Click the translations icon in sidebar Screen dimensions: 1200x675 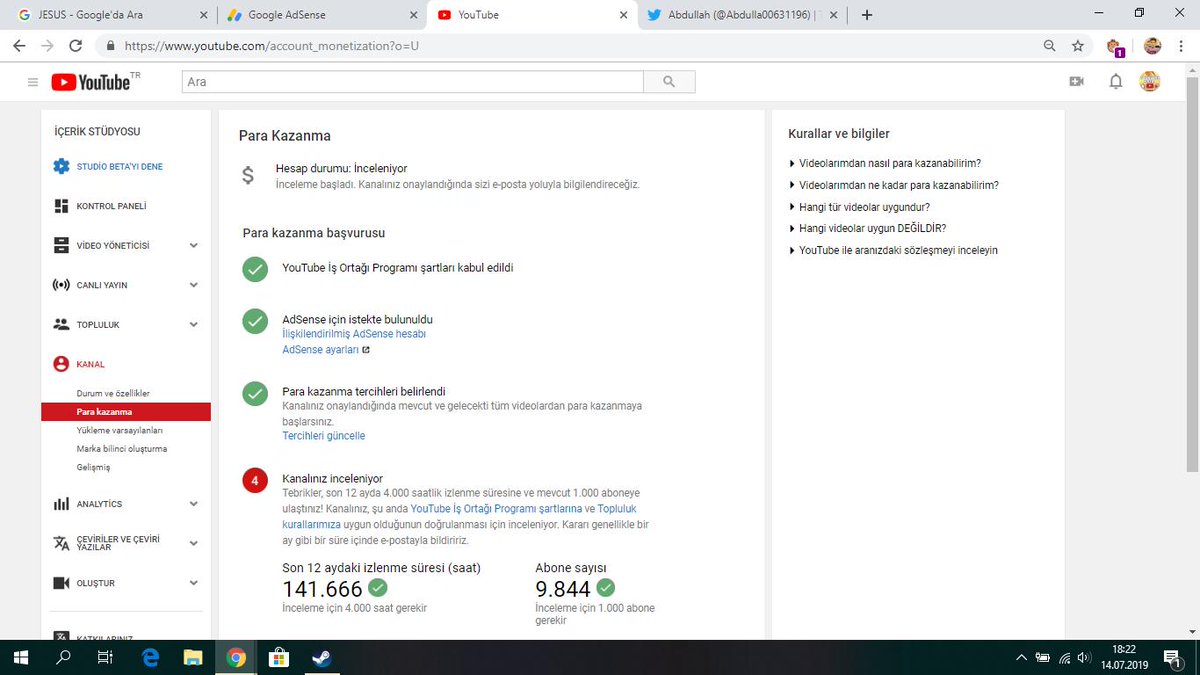click(x=61, y=543)
